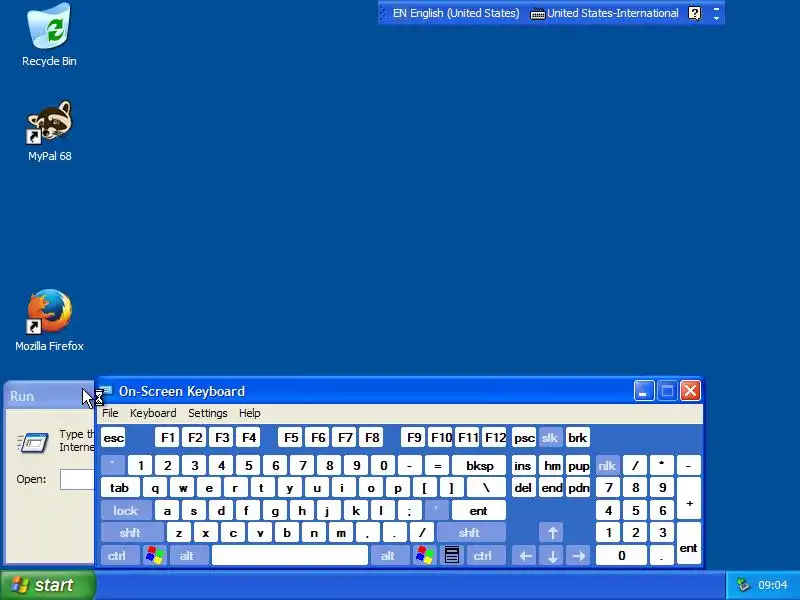Close the On-Screen Keyboard window
Image resolution: width=800 pixels, height=600 pixels.
pos(690,391)
